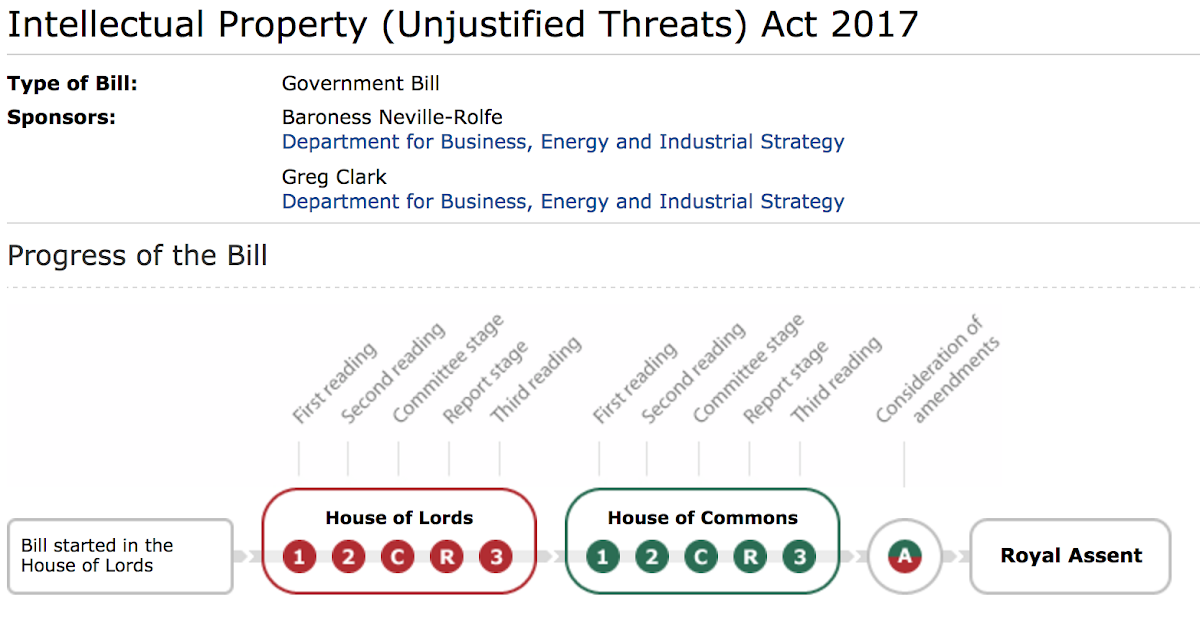Select the Lords second reading red circle
Image resolution: width=1200 pixels, height=630 pixels.
click(348, 556)
